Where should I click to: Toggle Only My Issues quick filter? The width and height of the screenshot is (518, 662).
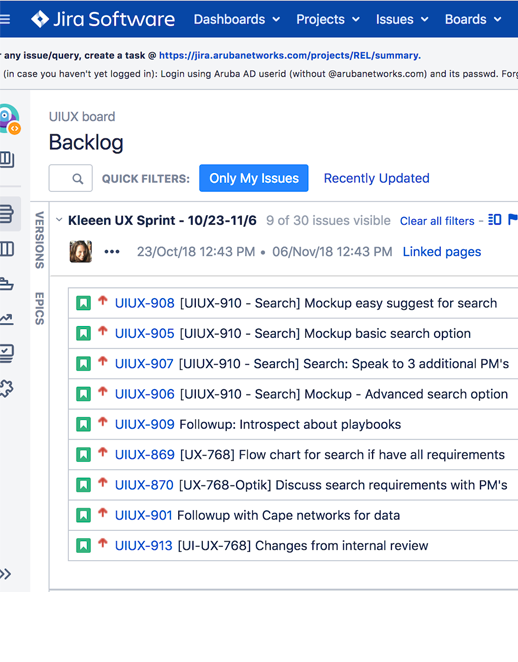254,178
